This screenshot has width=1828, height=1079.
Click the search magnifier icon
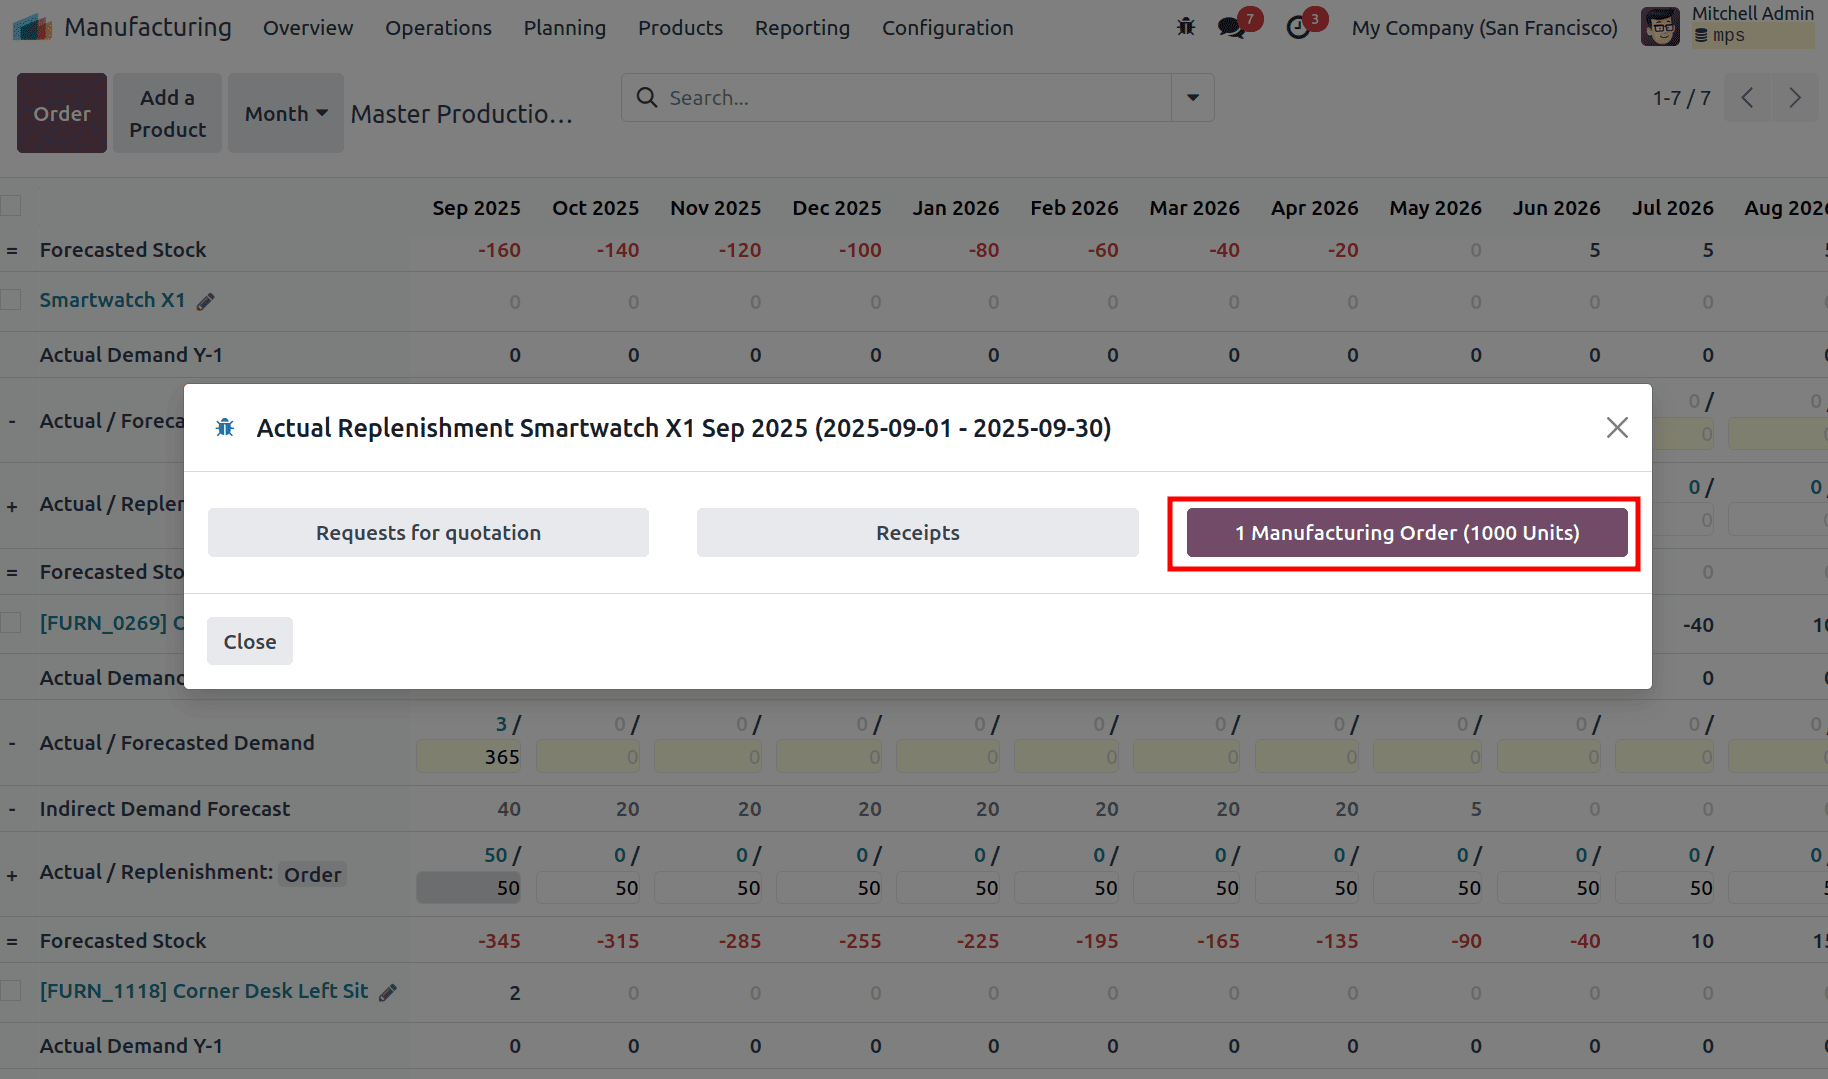pyautogui.click(x=647, y=97)
